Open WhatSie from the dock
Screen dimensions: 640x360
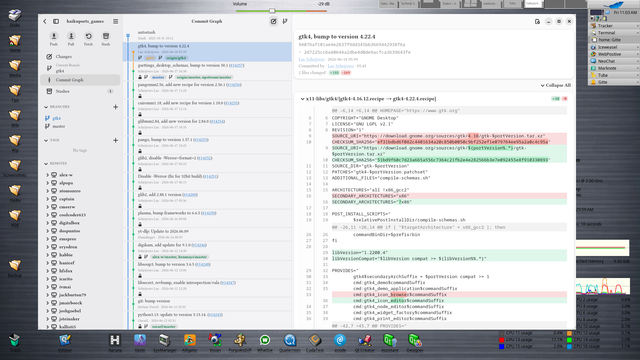tap(264, 342)
